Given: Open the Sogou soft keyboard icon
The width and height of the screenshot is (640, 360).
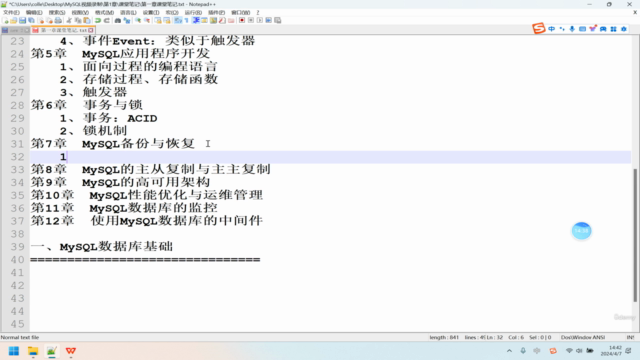Looking at the screenshot, I should click(x=582, y=29).
